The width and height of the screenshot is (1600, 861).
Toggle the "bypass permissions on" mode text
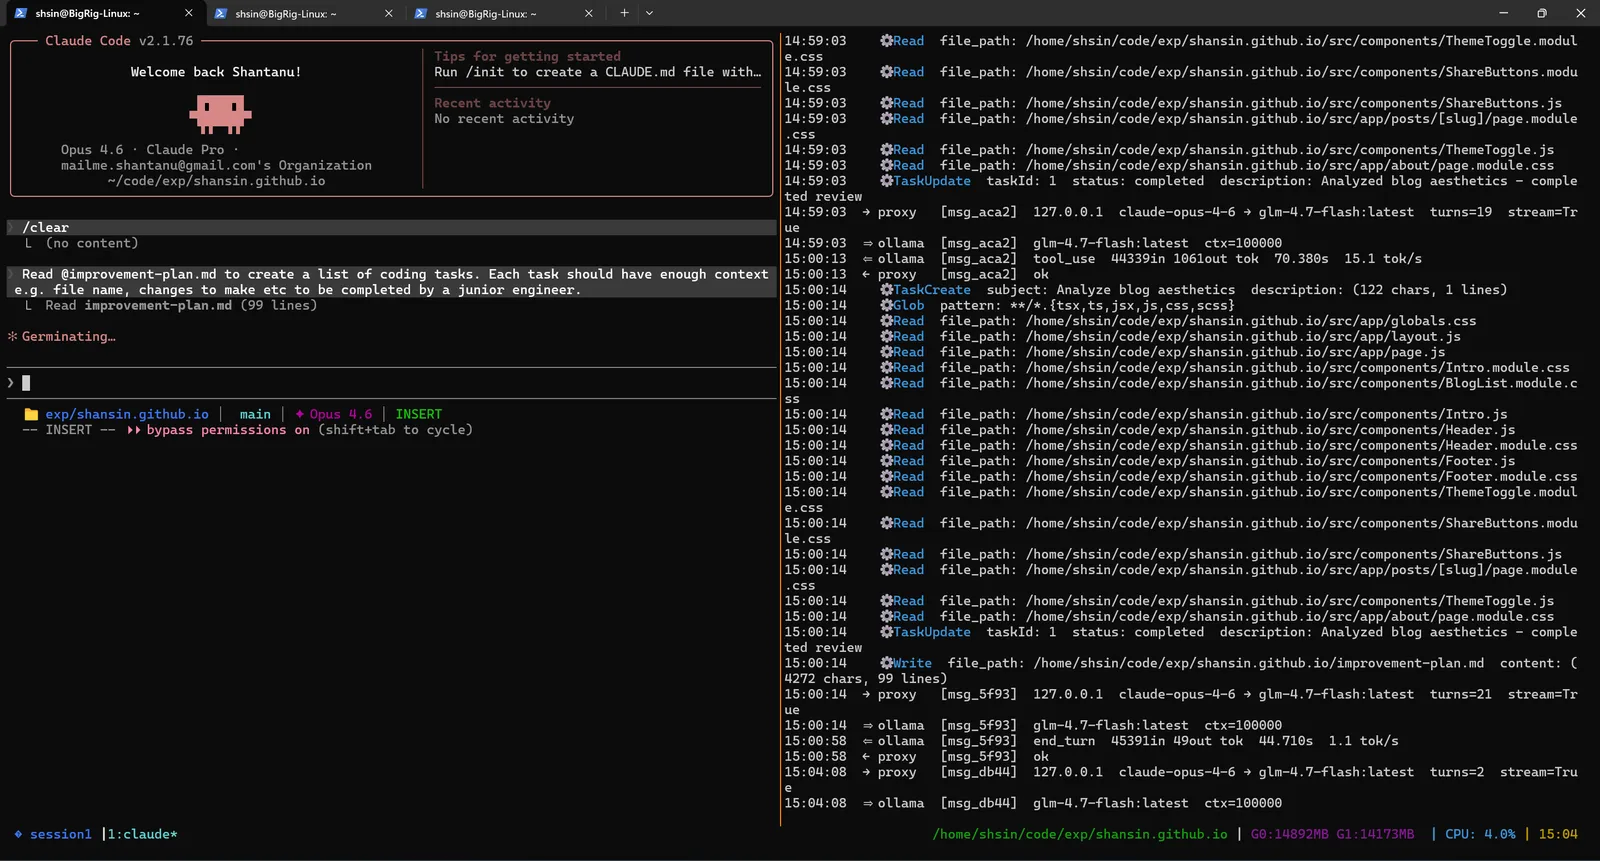click(x=229, y=430)
